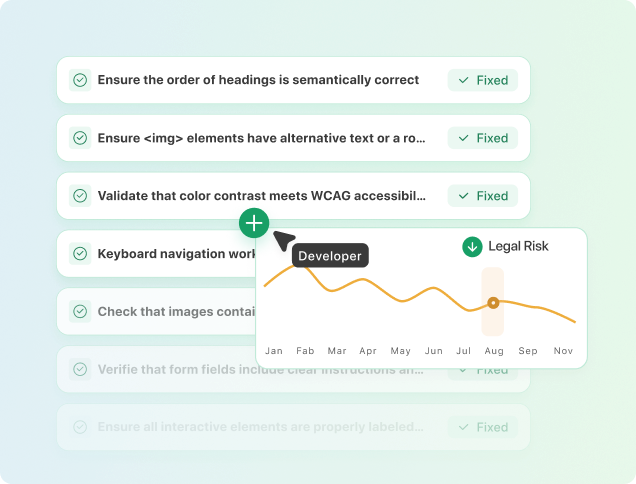Click Fixed badge on color contrast row
This screenshot has width=636, height=484.
(x=483, y=196)
